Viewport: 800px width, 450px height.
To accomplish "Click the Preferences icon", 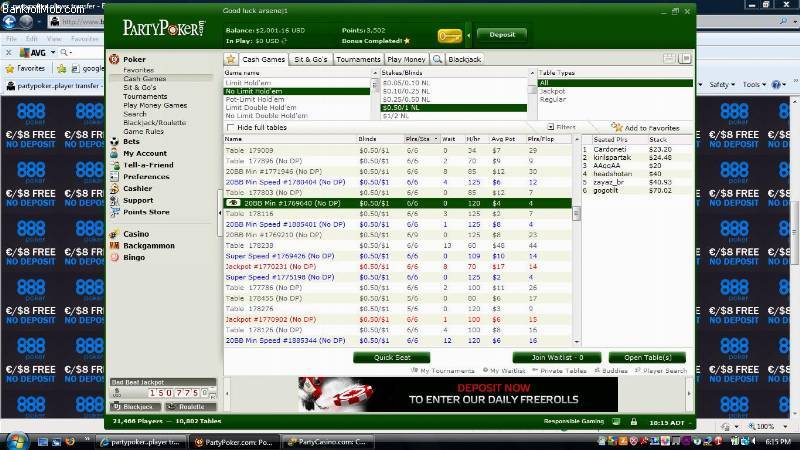I will [114, 177].
